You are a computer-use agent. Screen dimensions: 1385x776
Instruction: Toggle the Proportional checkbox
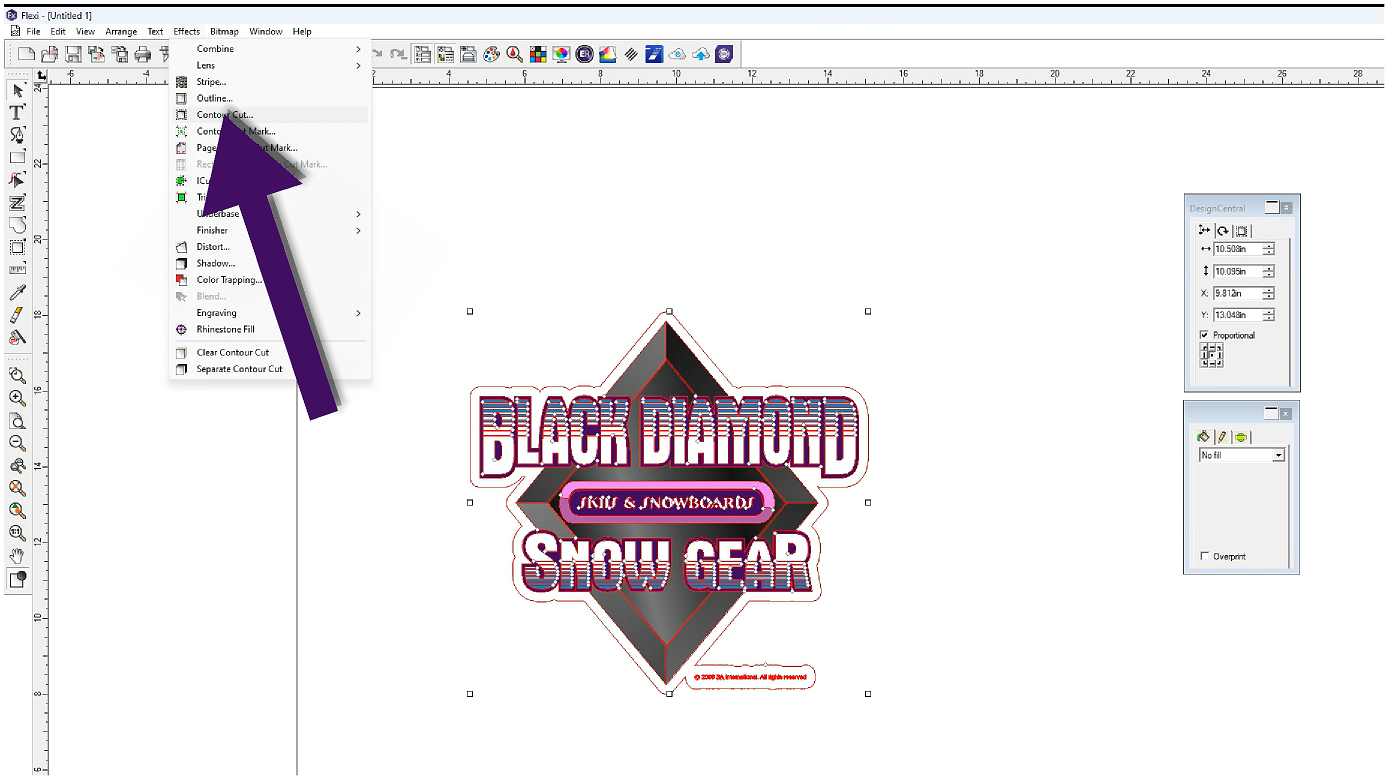1204,335
